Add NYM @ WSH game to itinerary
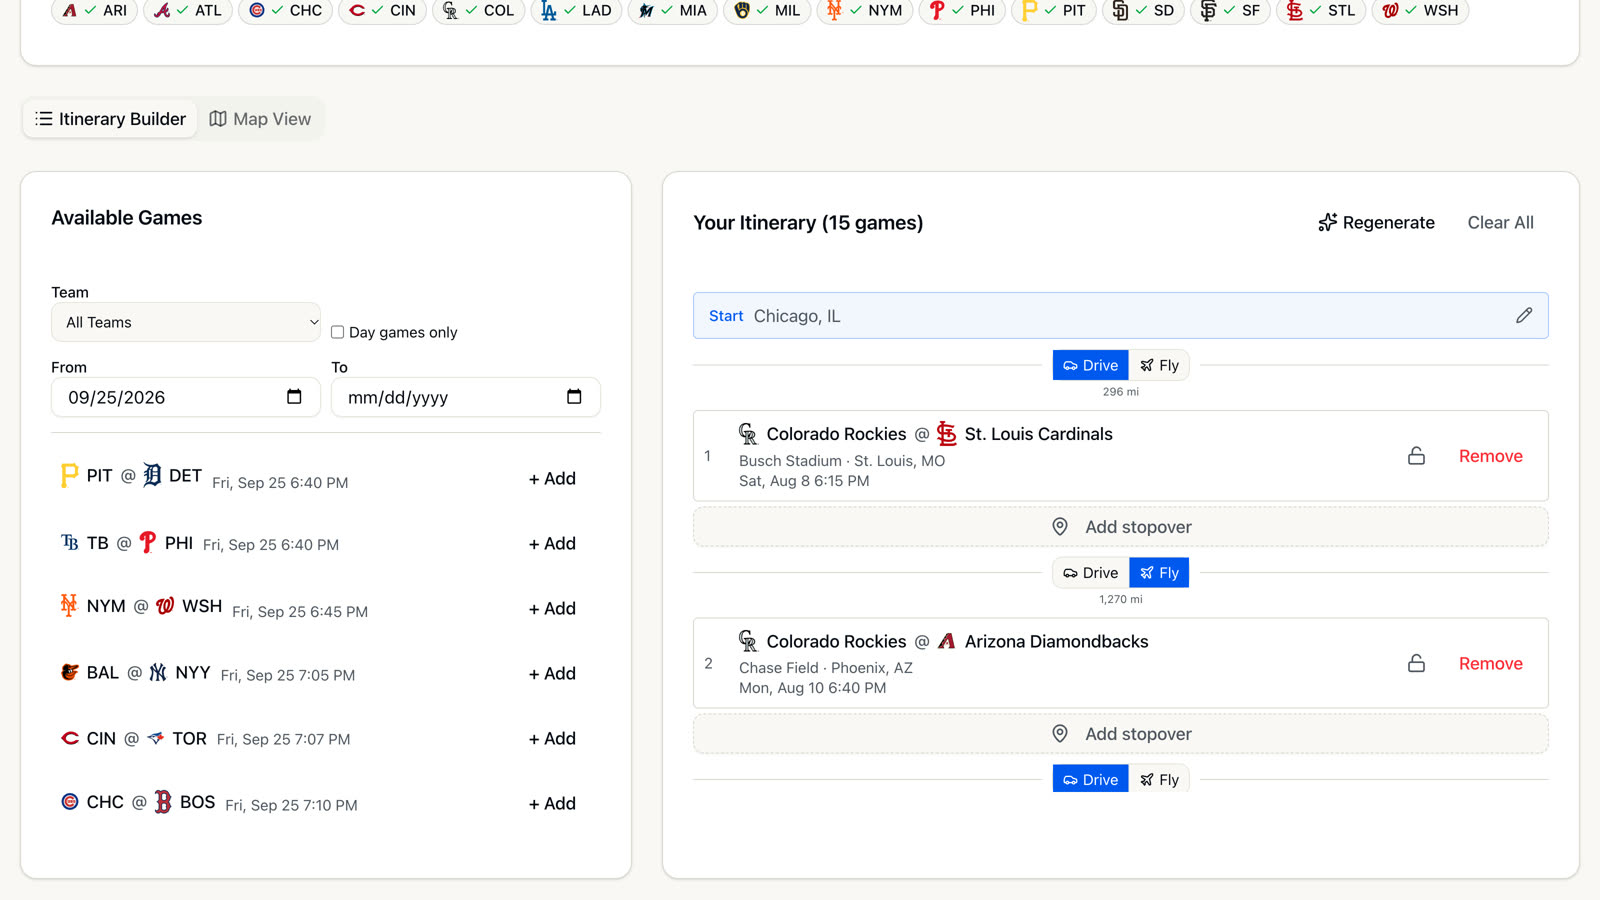Screen dimensions: 1600x900 point(552,608)
